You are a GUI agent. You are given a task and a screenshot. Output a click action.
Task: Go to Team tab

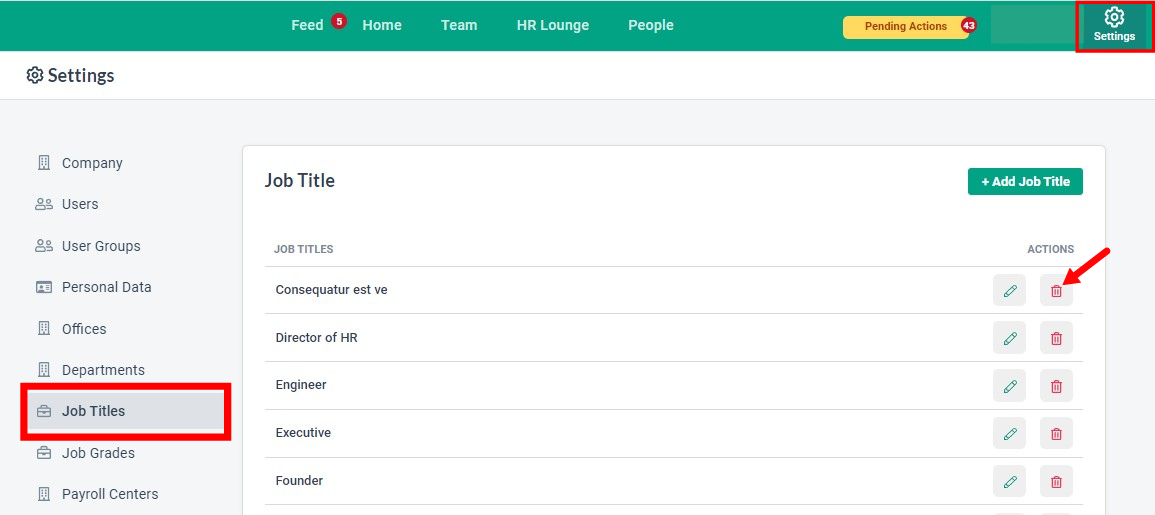pos(459,26)
